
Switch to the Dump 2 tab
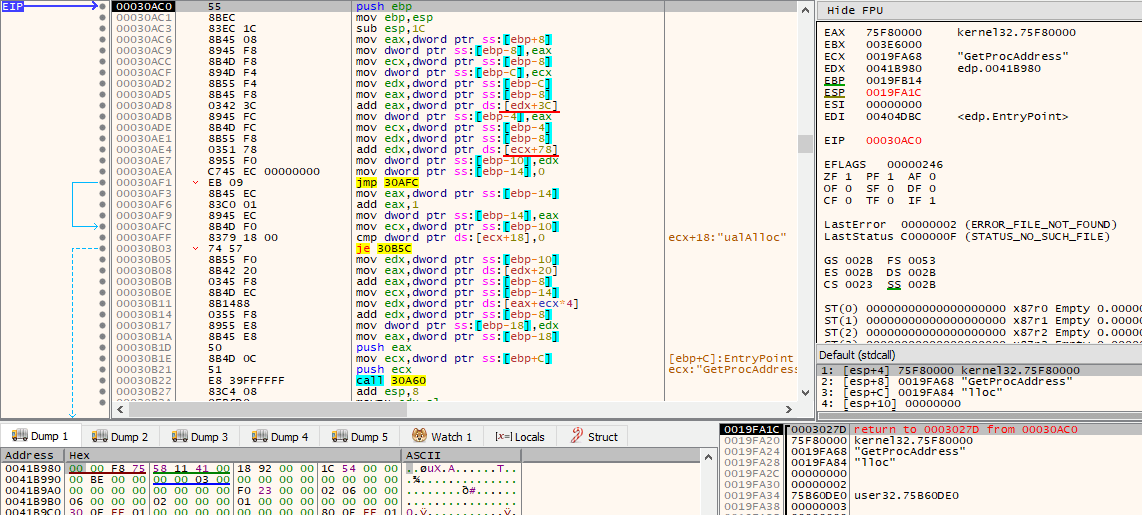coord(120,437)
